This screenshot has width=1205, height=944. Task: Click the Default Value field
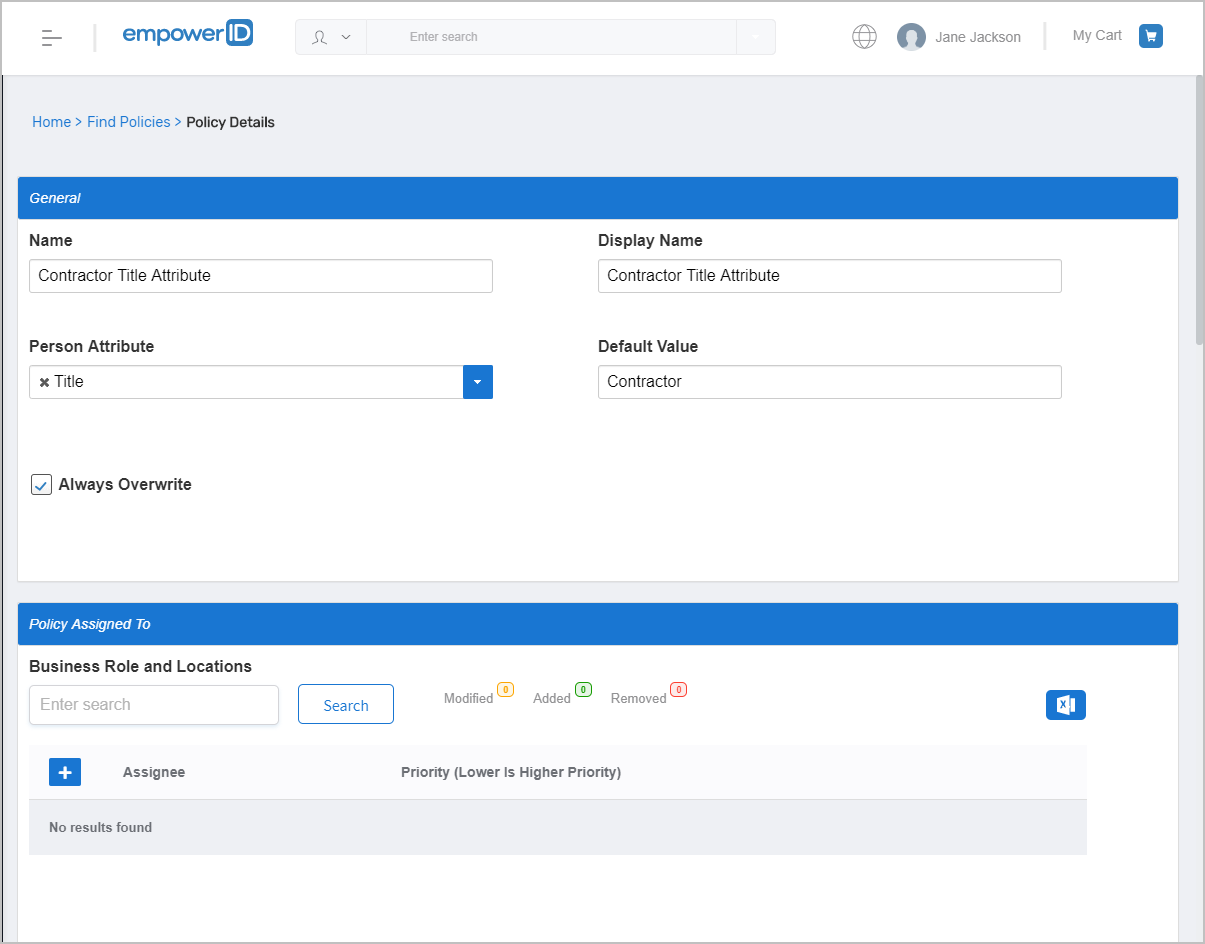click(x=829, y=382)
